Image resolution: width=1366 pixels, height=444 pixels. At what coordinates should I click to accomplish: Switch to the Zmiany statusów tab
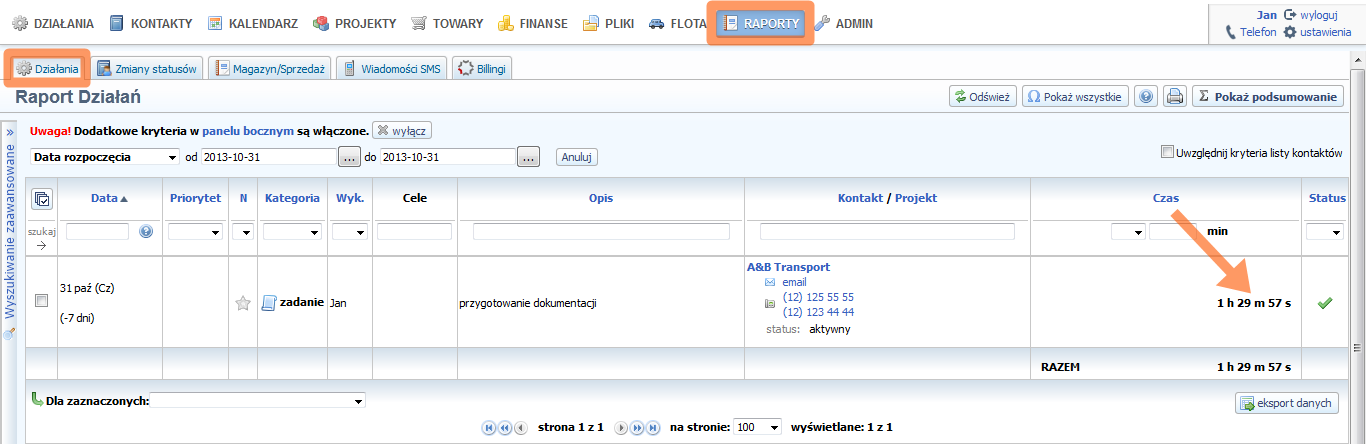[147, 68]
